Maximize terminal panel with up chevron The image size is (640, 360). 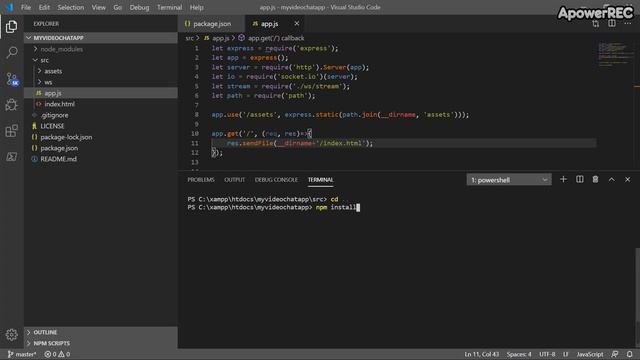(611, 180)
